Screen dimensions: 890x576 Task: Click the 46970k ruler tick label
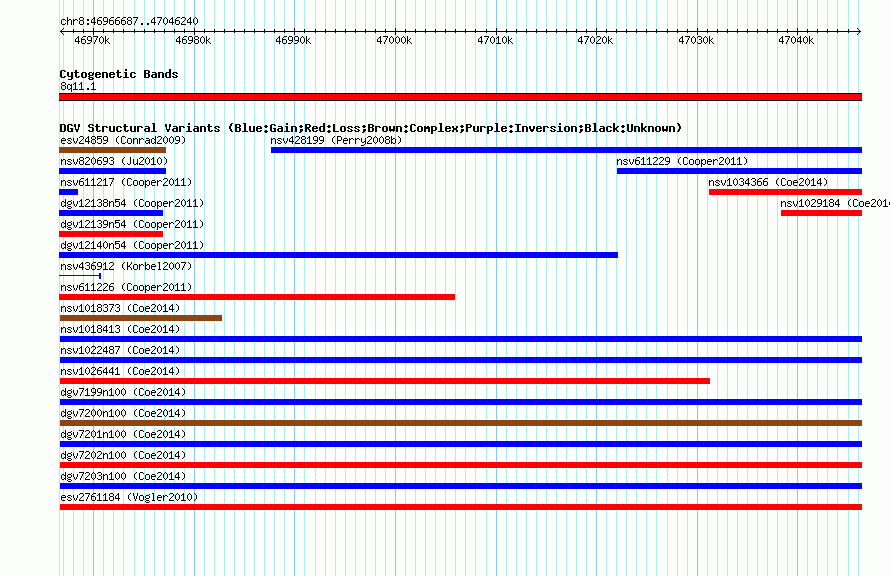(x=93, y=40)
